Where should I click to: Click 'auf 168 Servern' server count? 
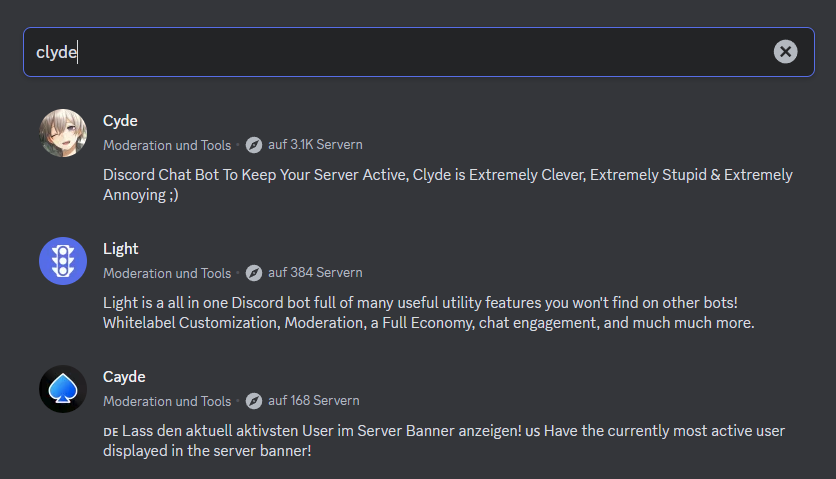(x=313, y=401)
